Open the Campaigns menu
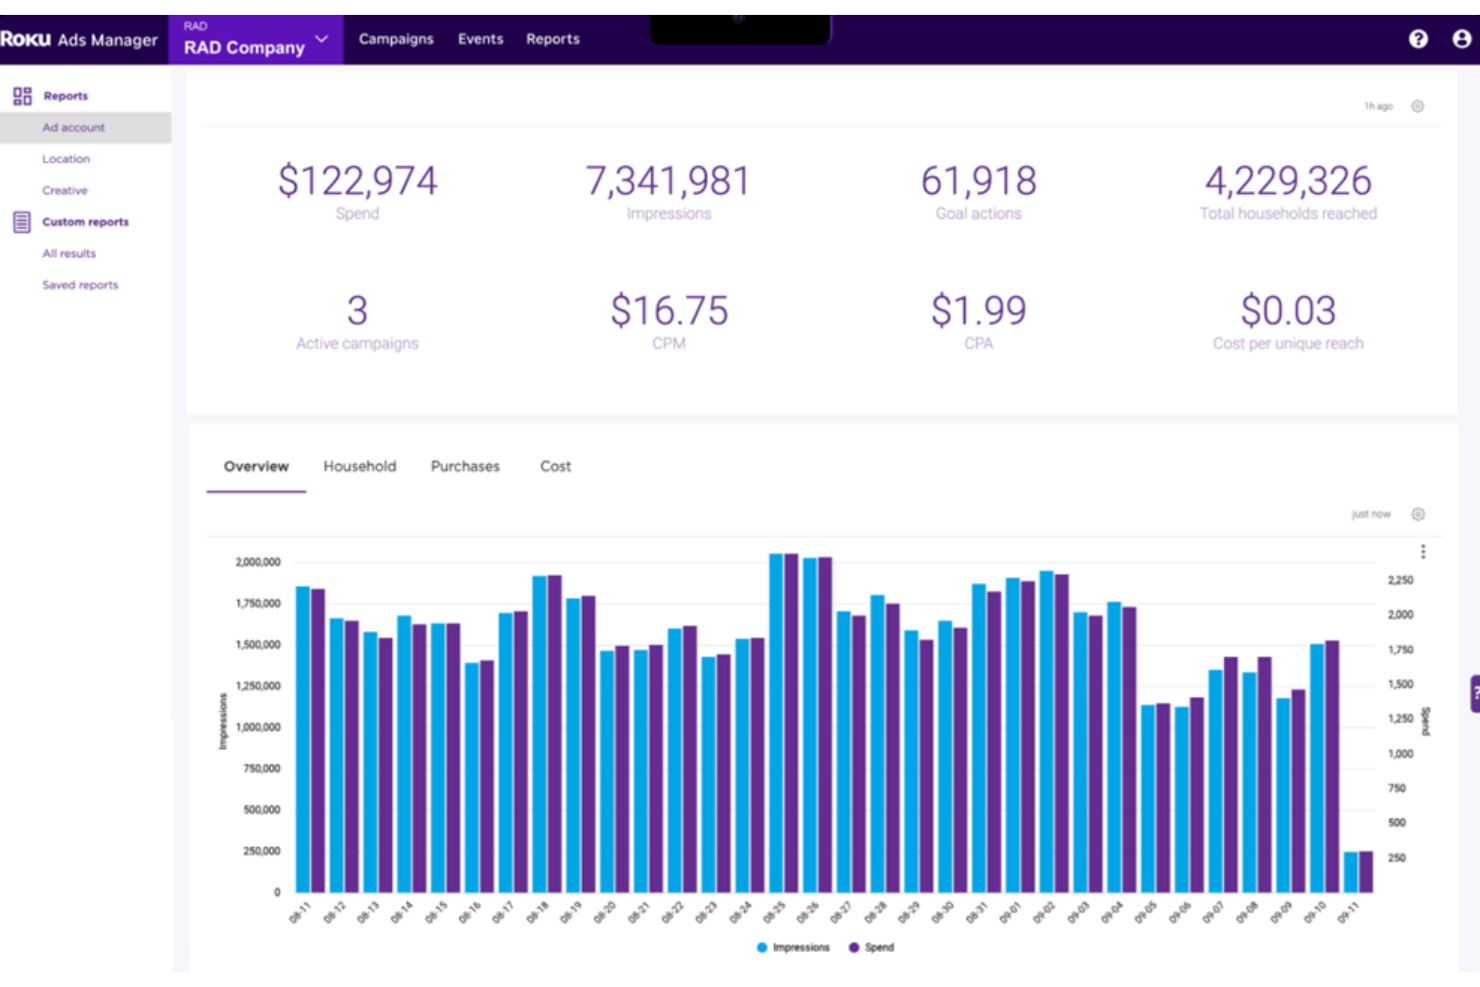 pos(396,39)
